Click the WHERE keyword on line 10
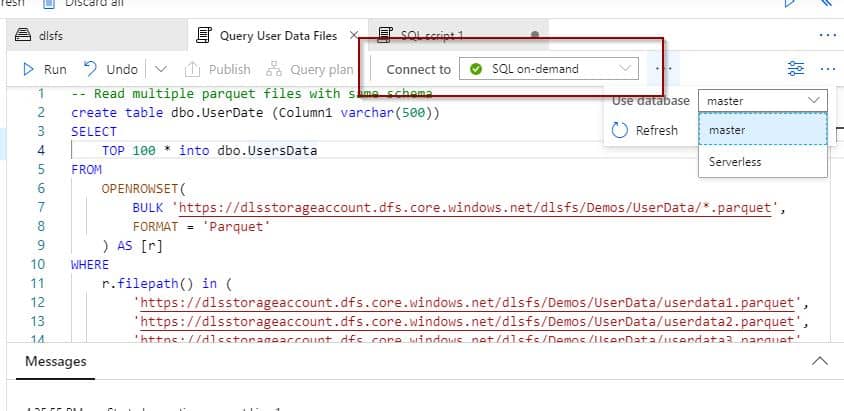844x411 pixels. (90, 265)
